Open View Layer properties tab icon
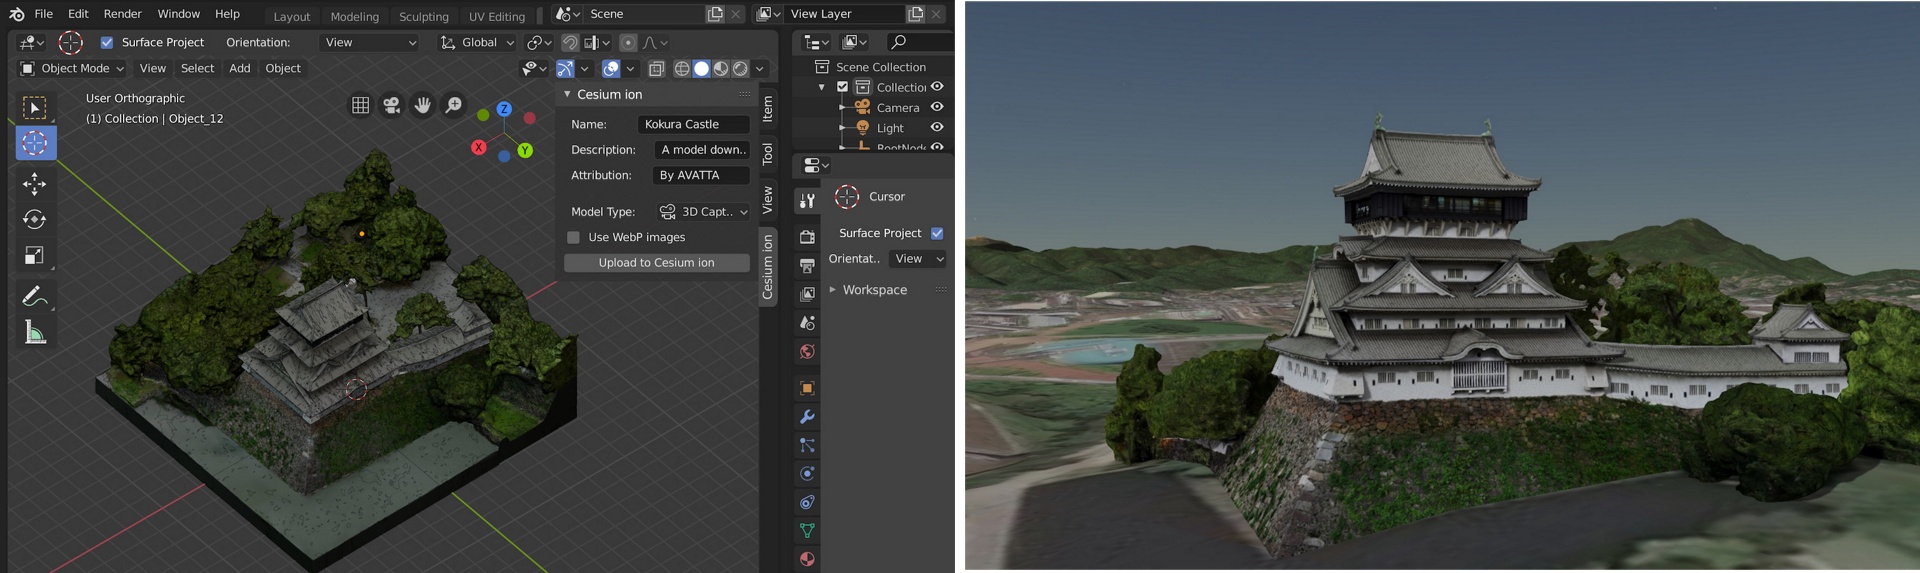 click(x=807, y=294)
